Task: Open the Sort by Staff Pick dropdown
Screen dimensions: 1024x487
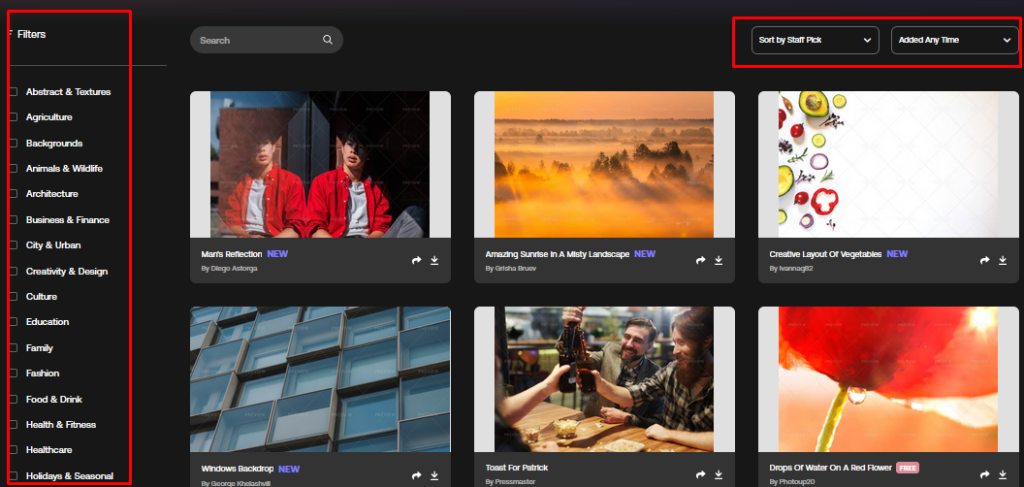Action: tap(815, 40)
